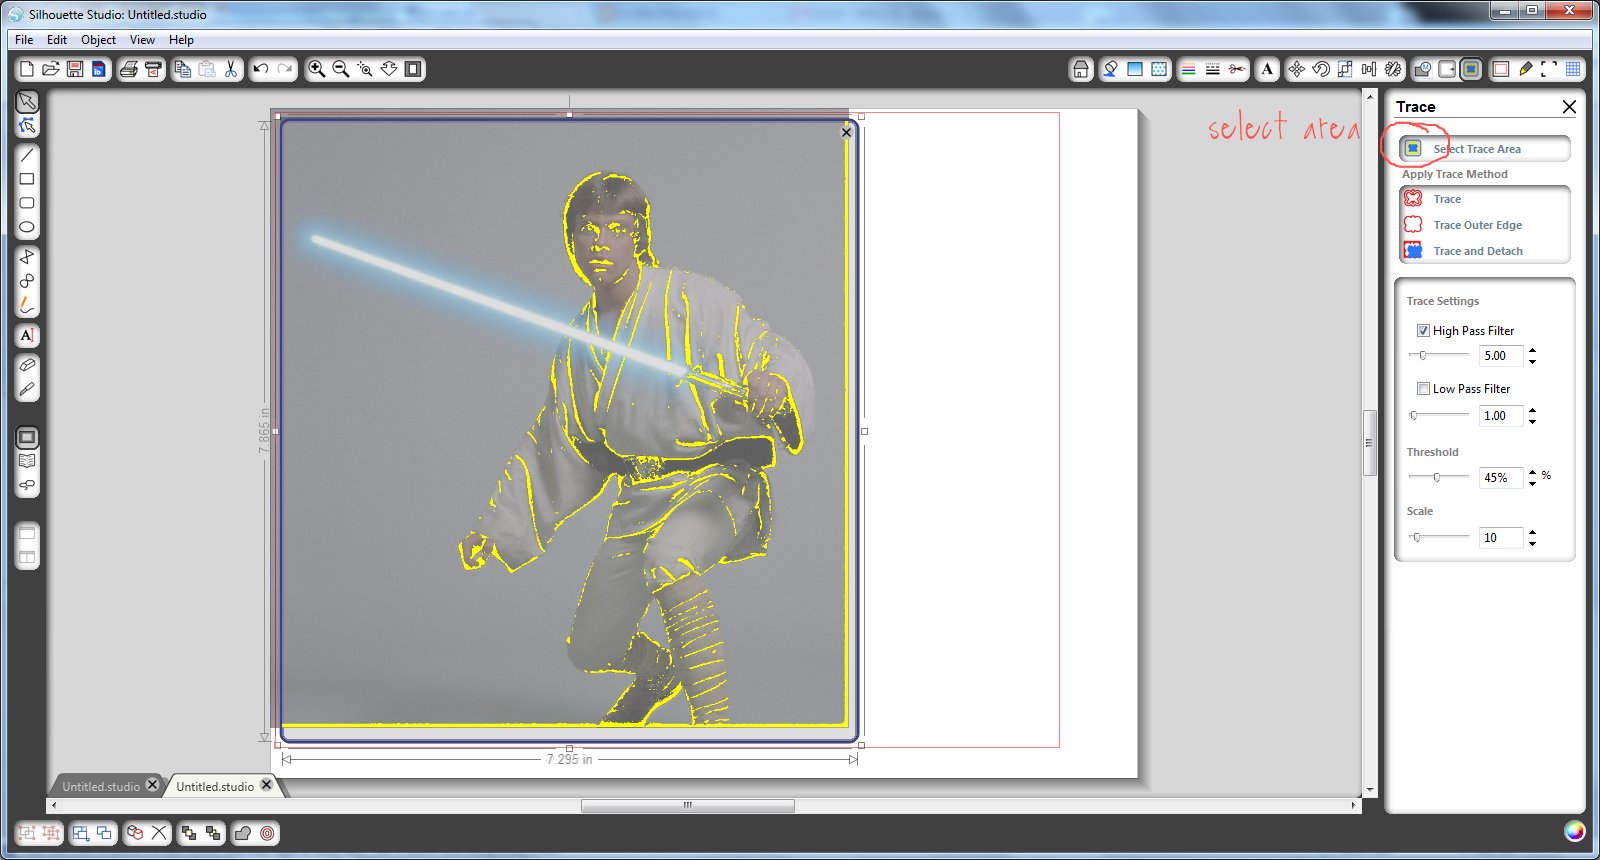Viewport: 1600px width, 860px height.
Task: Open the Rotate window
Action: [x=1321, y=69]
